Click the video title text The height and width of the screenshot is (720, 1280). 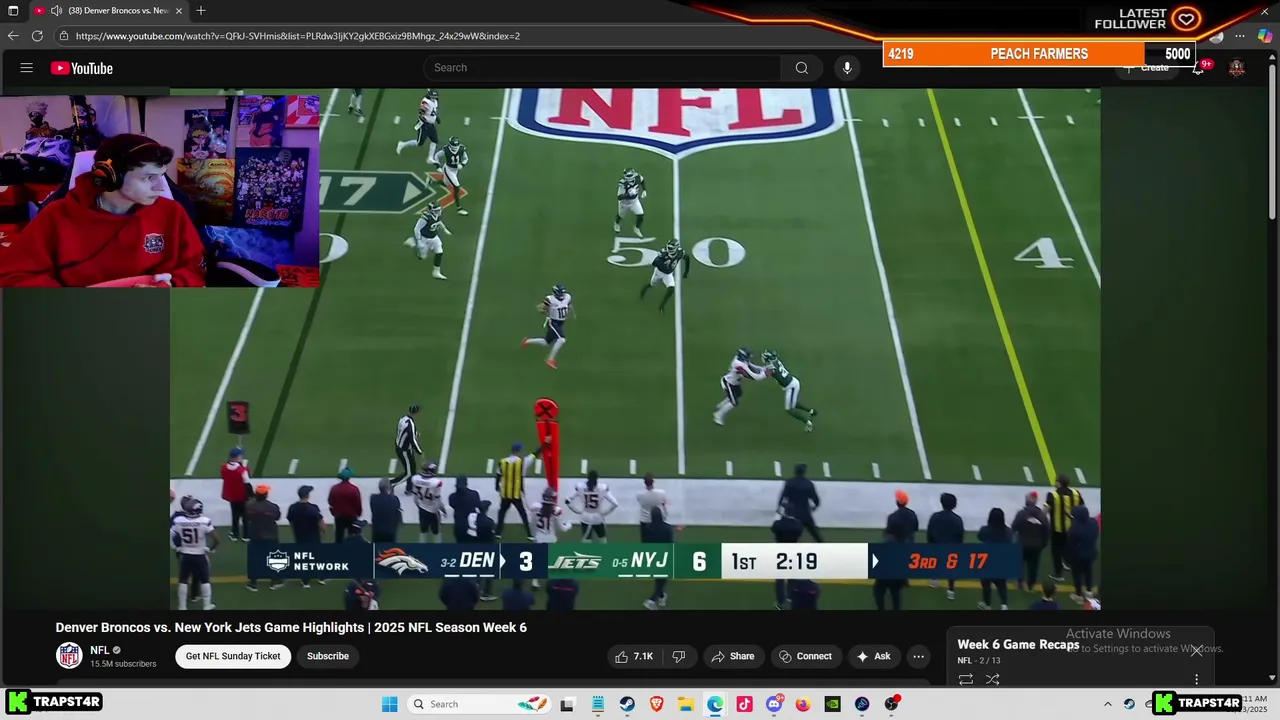click(291, 628)
